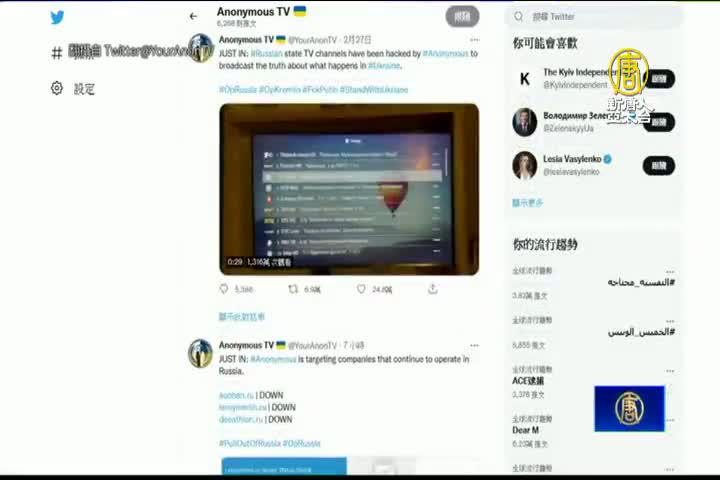Click the hashtag Explore icon in sidebar
Viewport: 720px width, 480px height.
point(57,52)
